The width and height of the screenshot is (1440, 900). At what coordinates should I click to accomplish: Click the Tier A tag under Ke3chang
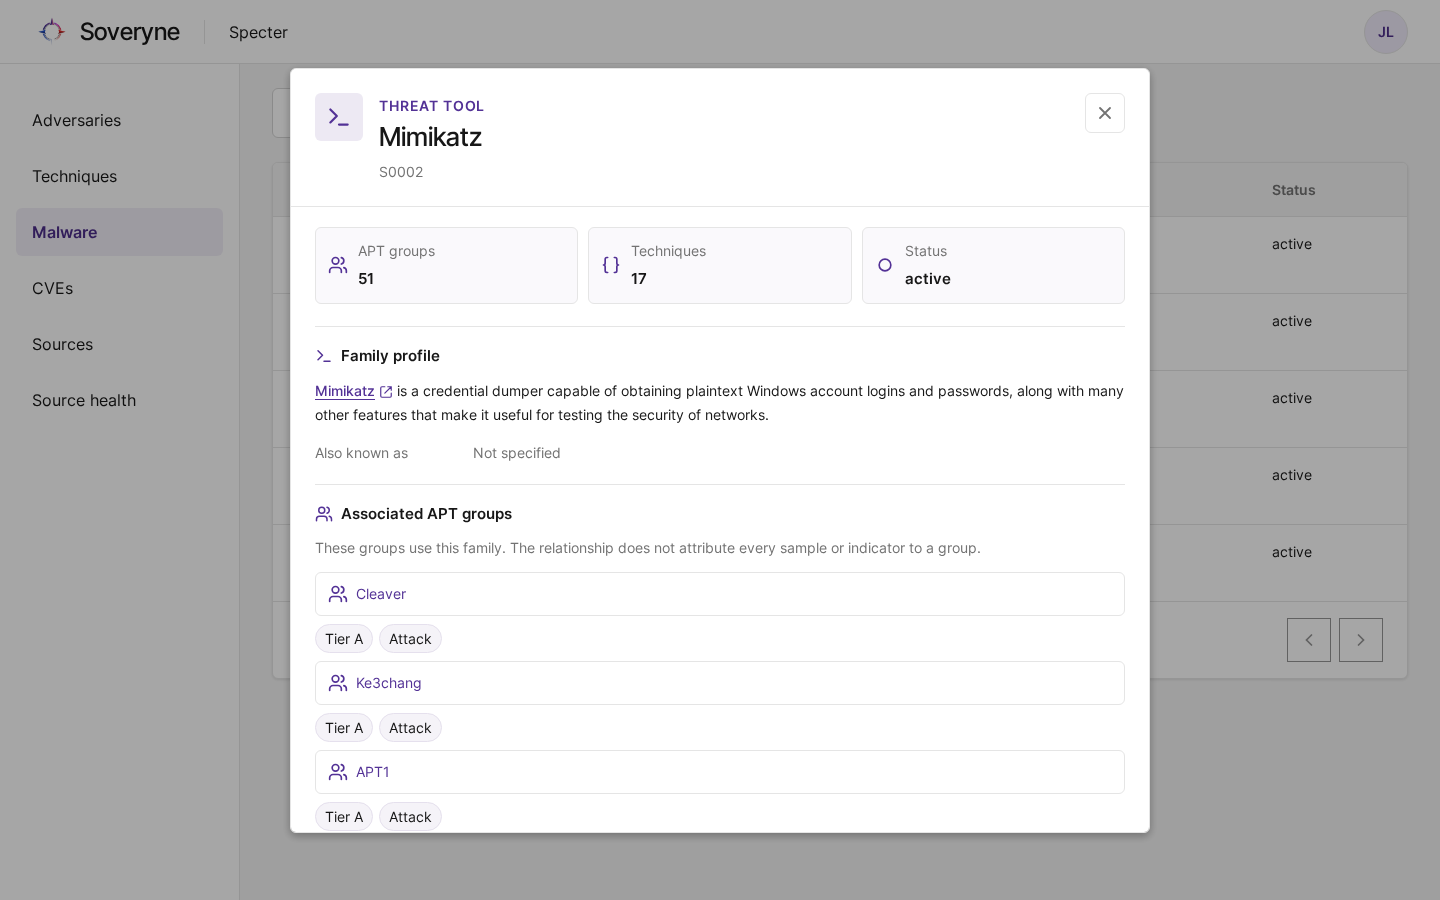[344, 728]
